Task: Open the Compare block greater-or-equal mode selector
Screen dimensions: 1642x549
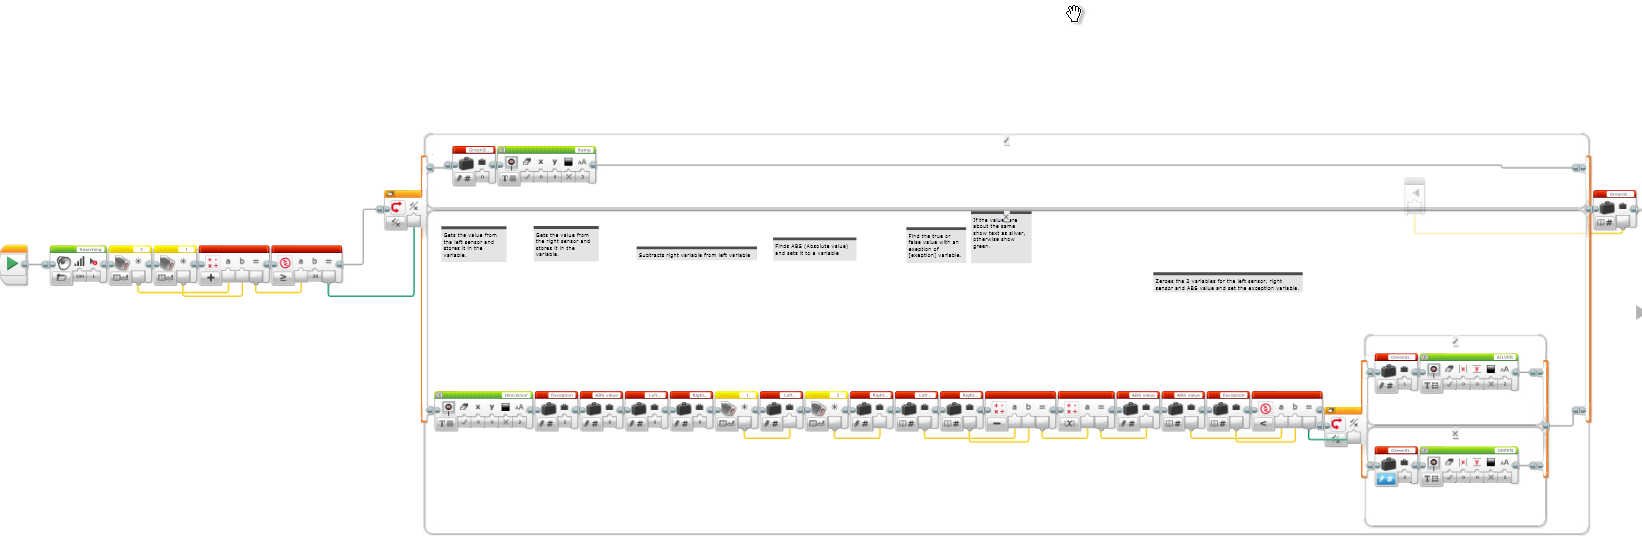Action: coord(284,278)
